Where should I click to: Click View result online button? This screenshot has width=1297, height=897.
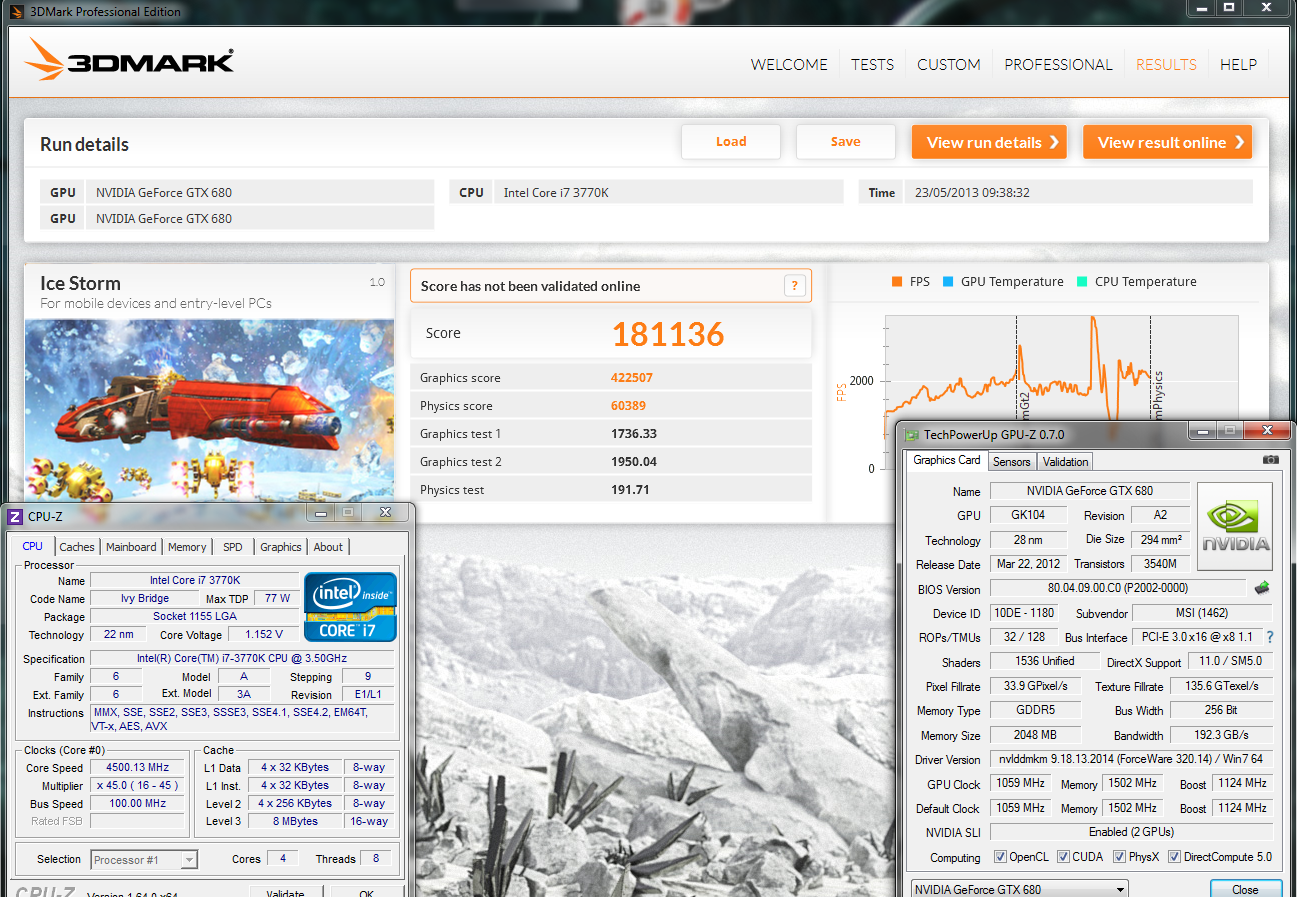(1167, 142)
